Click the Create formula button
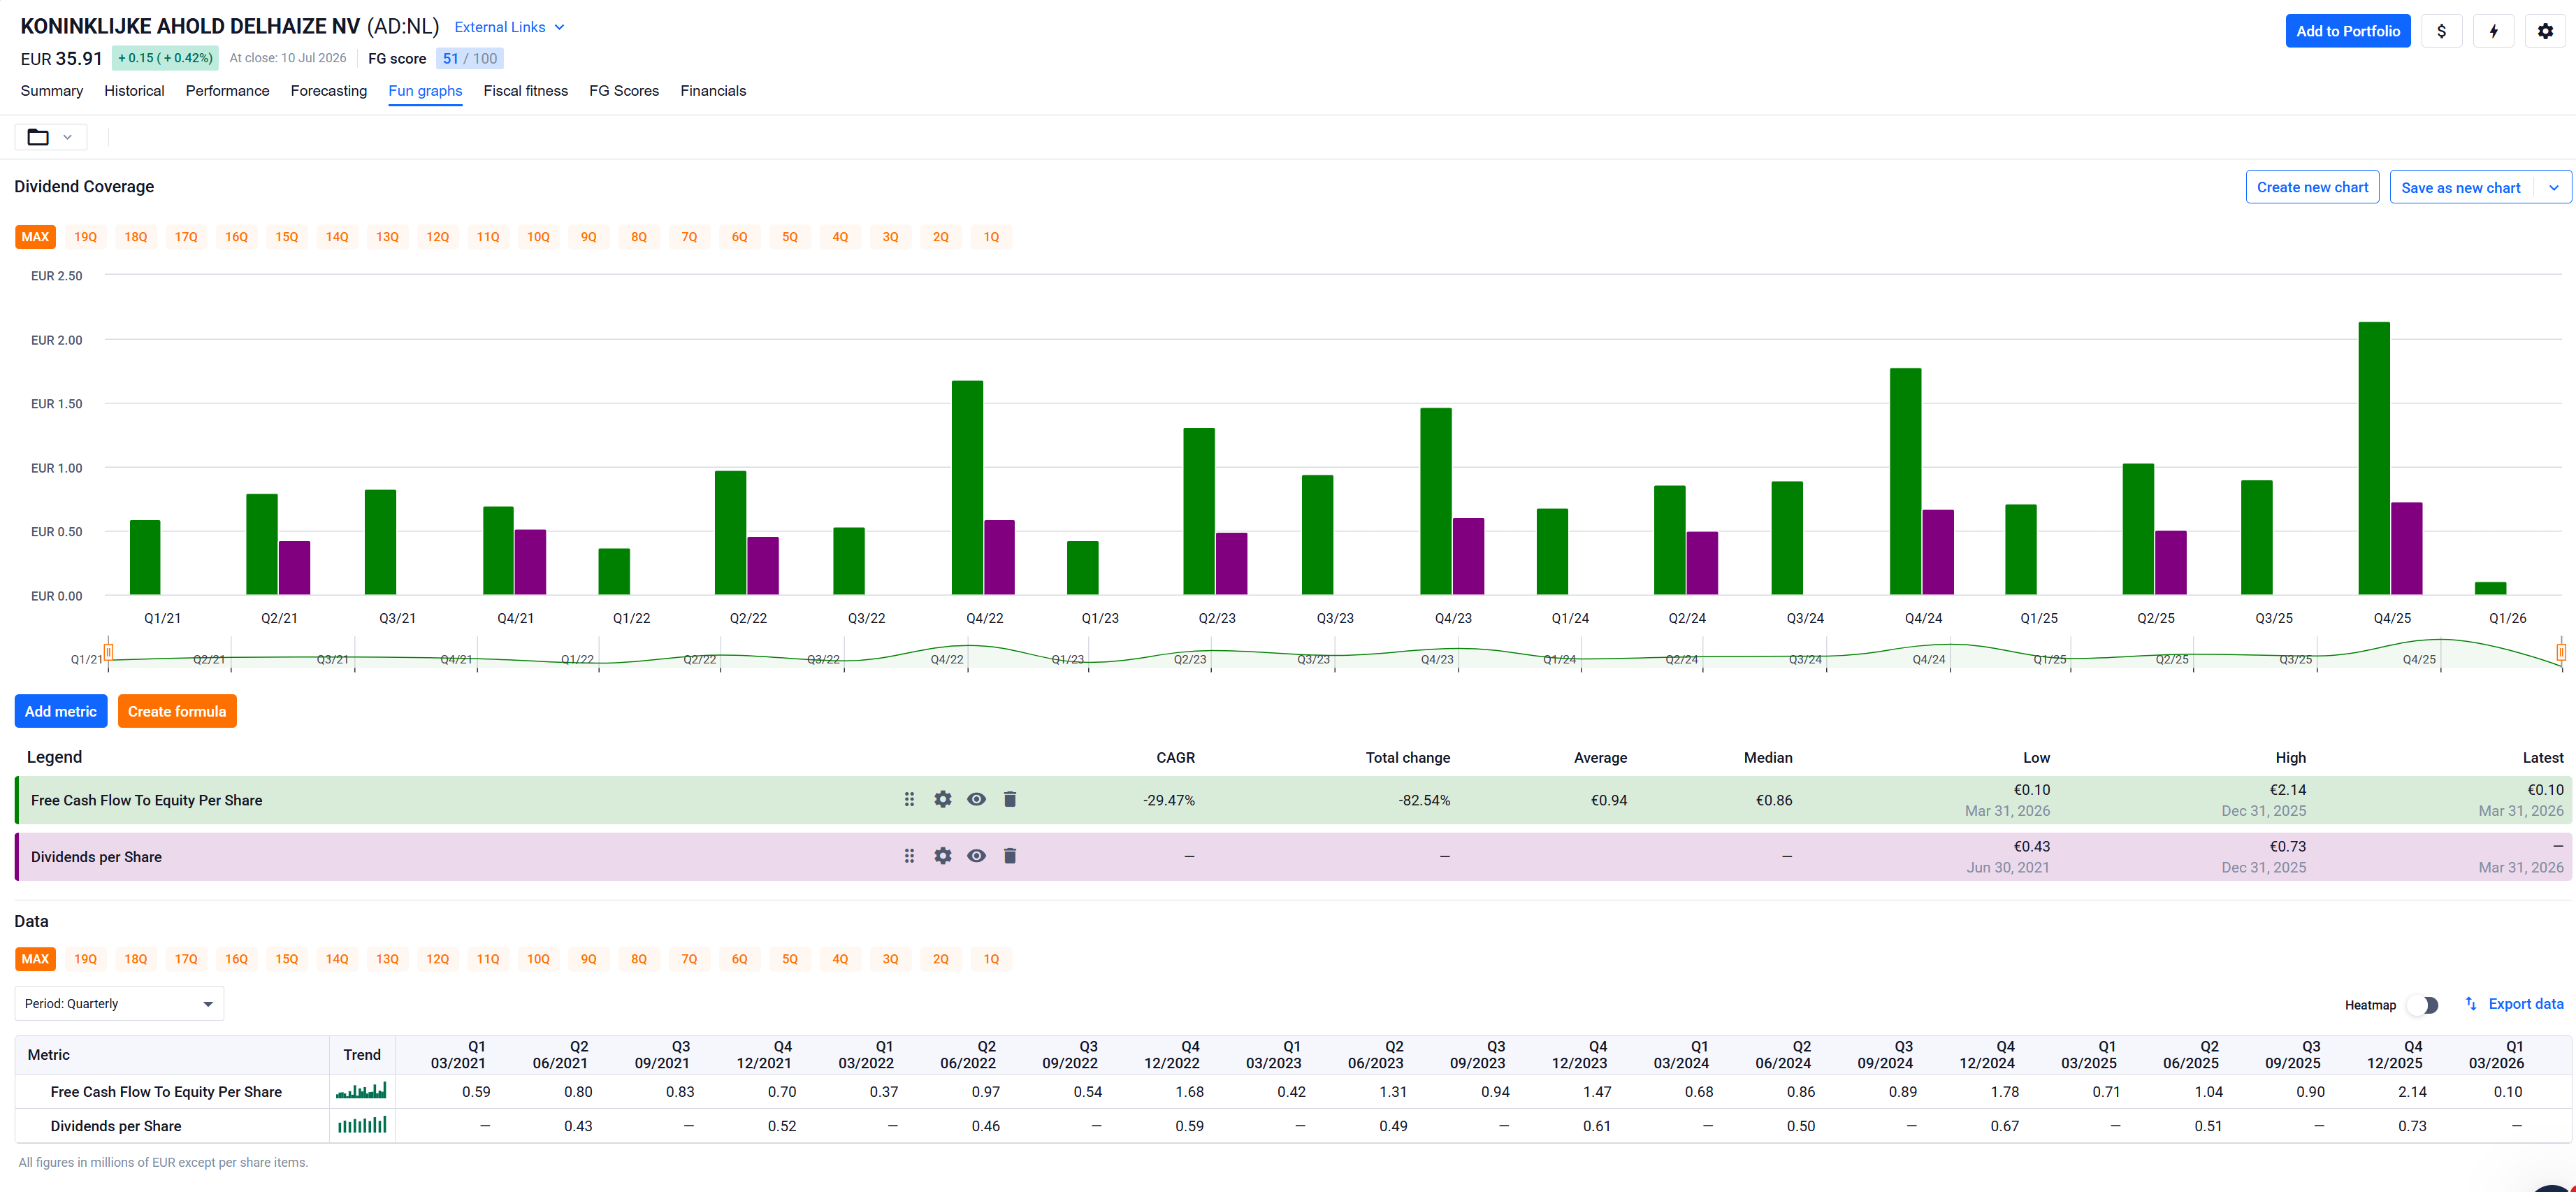This screenshot has height=1192, width=2576. (177, 711)
